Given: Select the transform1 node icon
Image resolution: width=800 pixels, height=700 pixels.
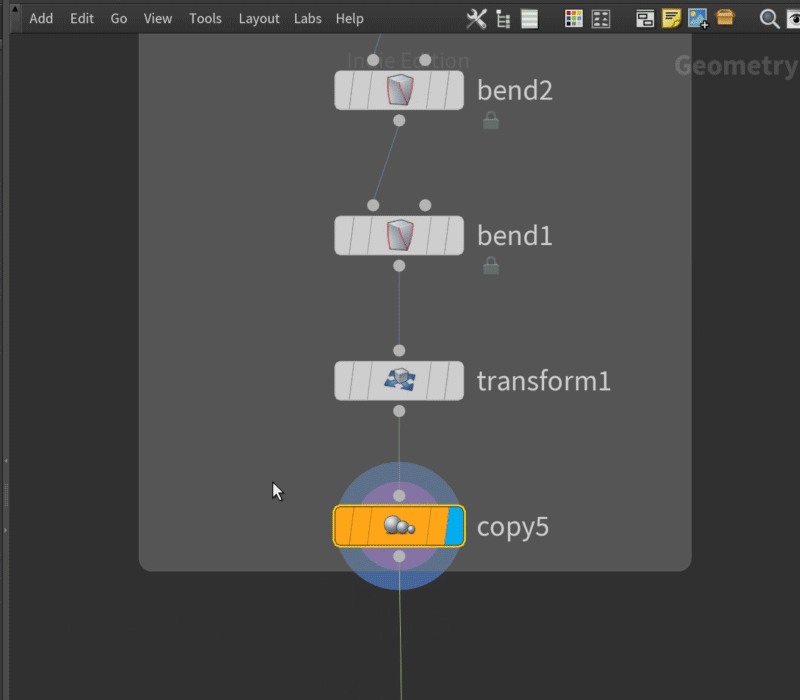Looking at the screenshot, I should [x=399, y=381].
